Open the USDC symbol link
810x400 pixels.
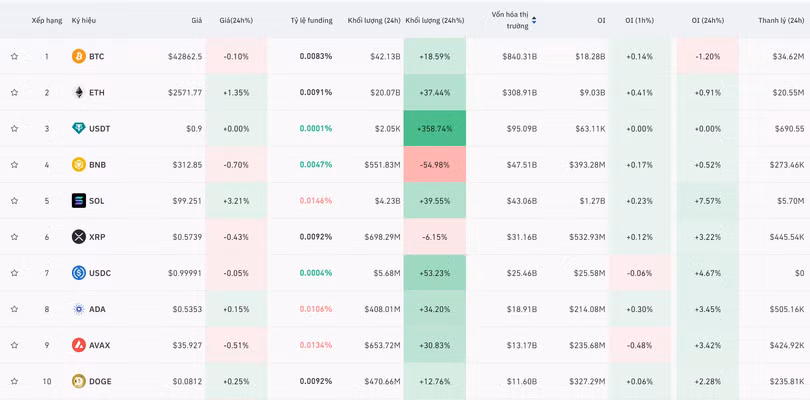tap(100, 273)
